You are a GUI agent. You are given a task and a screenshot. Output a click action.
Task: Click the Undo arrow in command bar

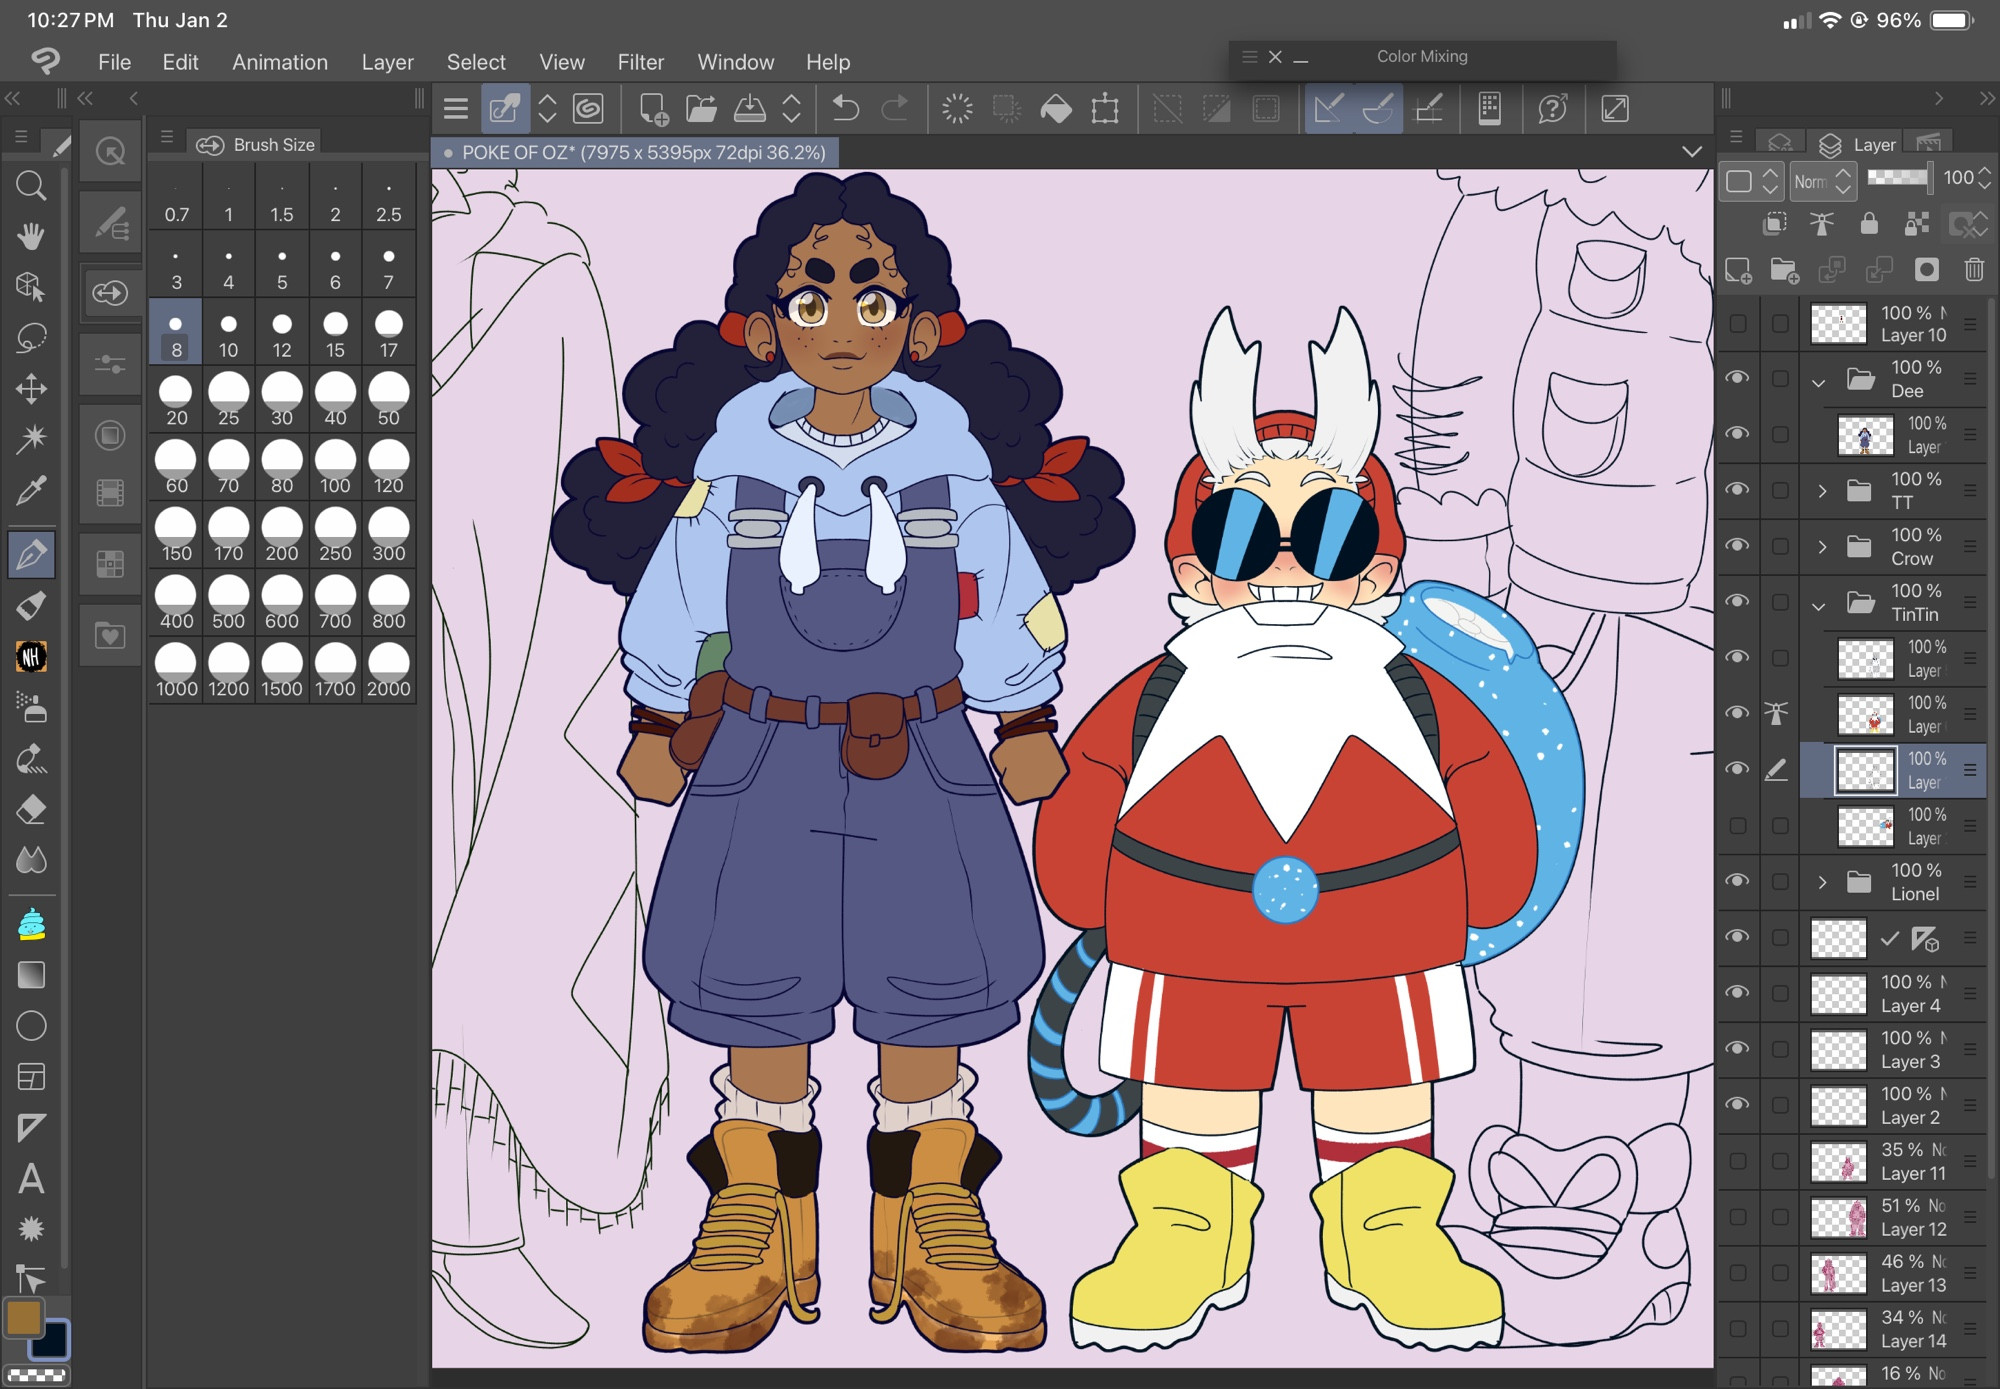click(x=845, y=108)
